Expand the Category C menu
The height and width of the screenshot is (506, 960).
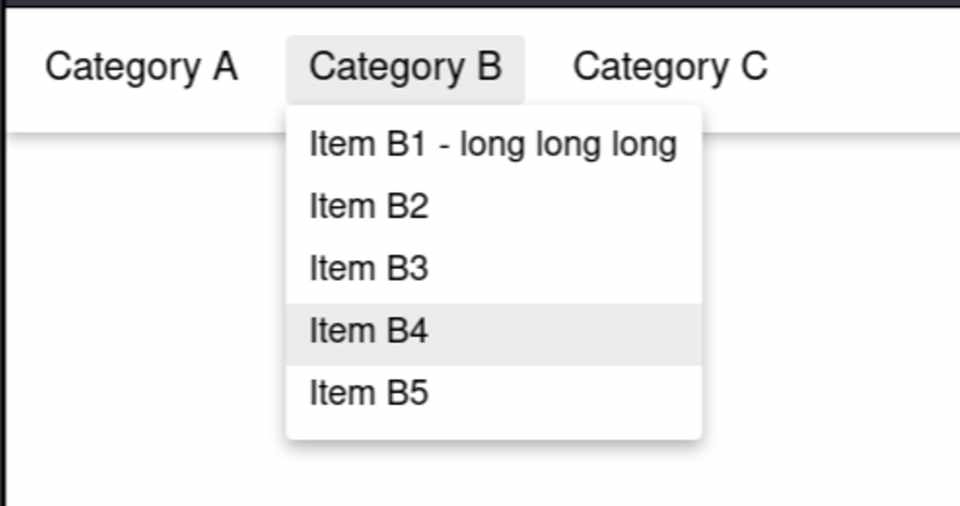pos(670,68)
